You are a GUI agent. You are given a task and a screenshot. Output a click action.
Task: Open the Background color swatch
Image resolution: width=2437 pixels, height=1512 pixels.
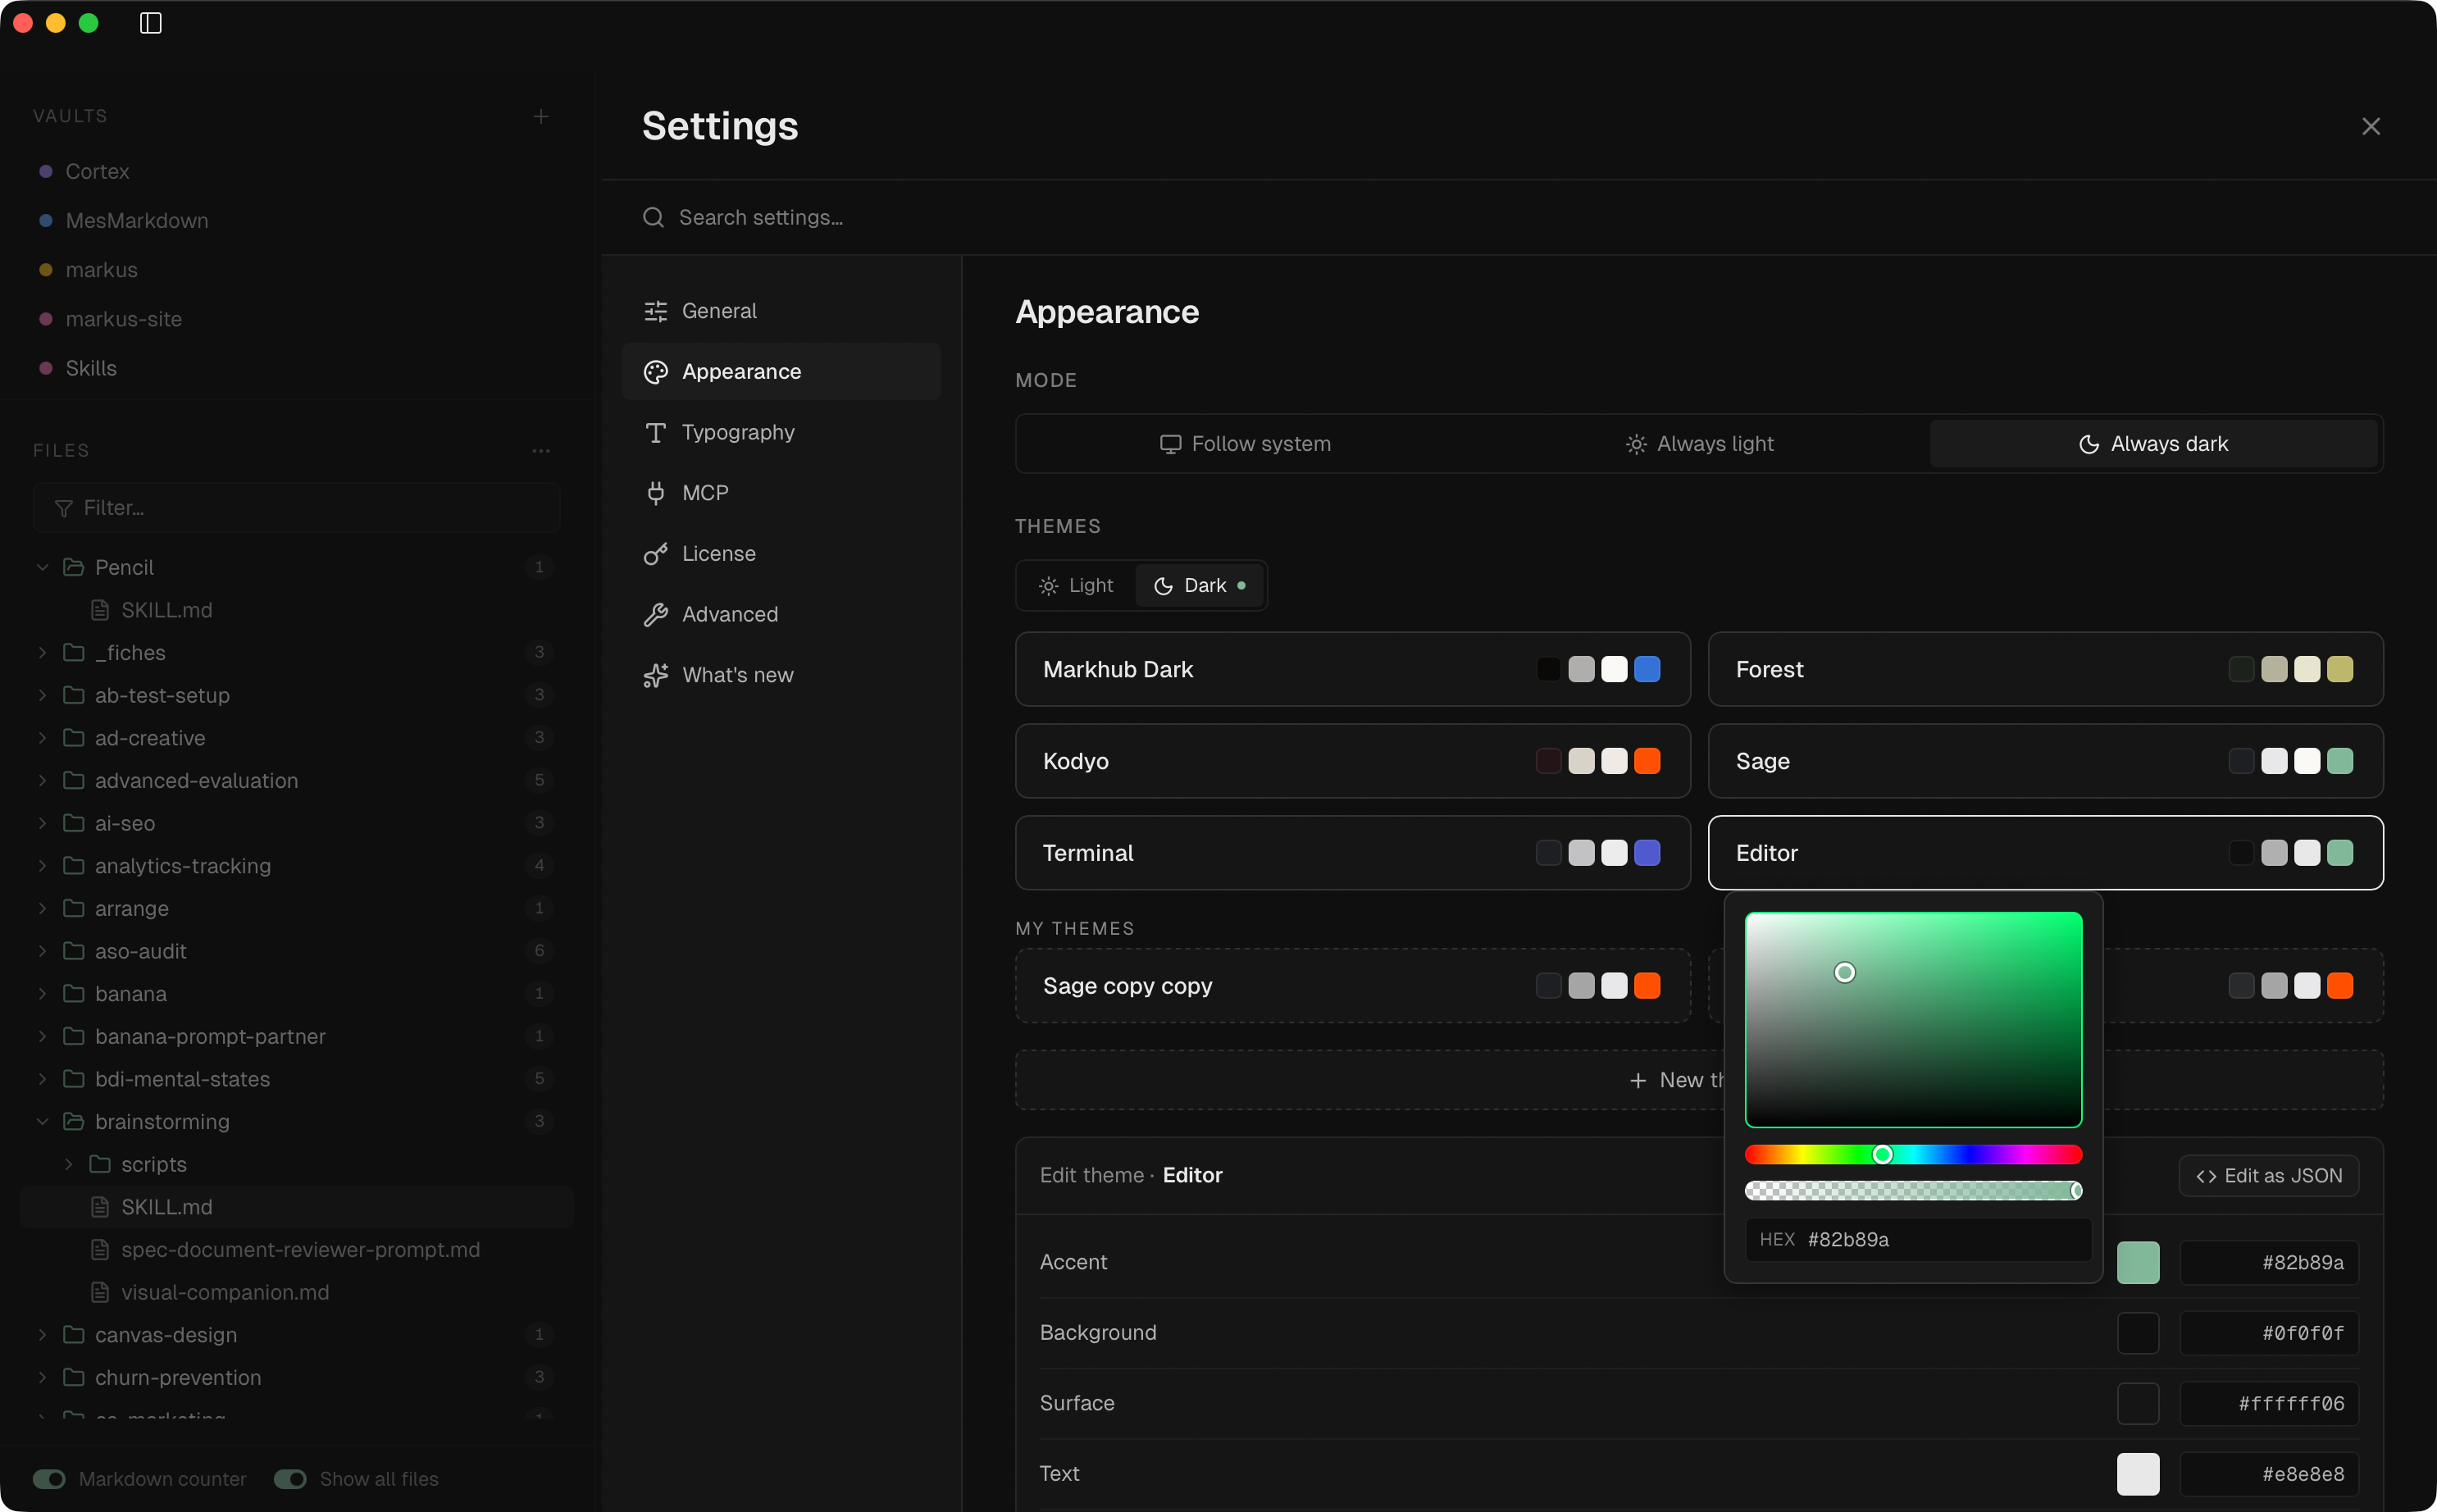(x=2138, y=1333)
